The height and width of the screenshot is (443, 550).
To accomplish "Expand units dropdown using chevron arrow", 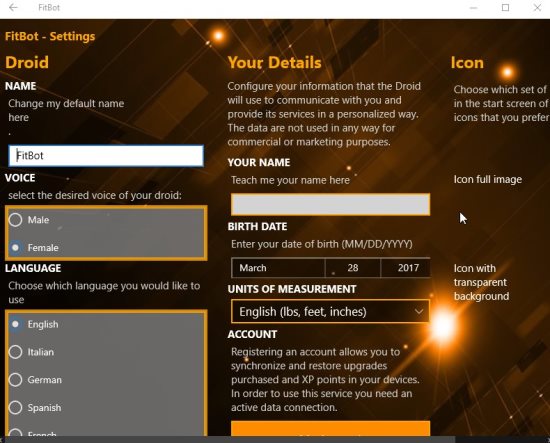I will pos(418,311).
